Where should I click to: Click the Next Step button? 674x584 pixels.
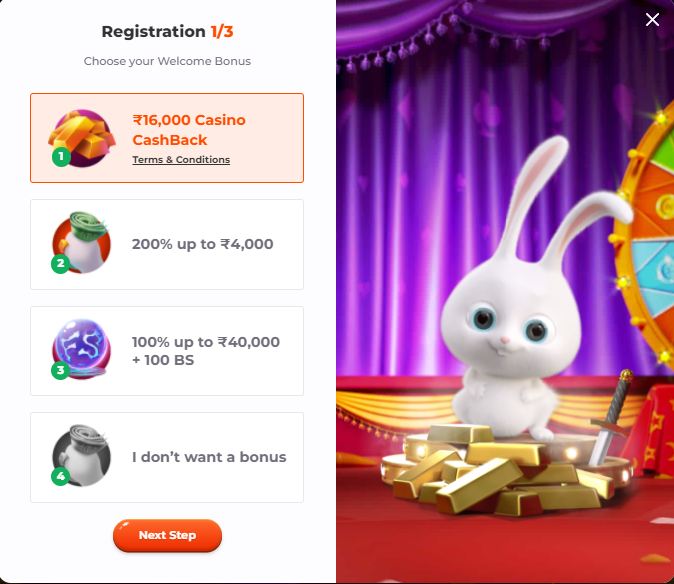coord(167,535)
